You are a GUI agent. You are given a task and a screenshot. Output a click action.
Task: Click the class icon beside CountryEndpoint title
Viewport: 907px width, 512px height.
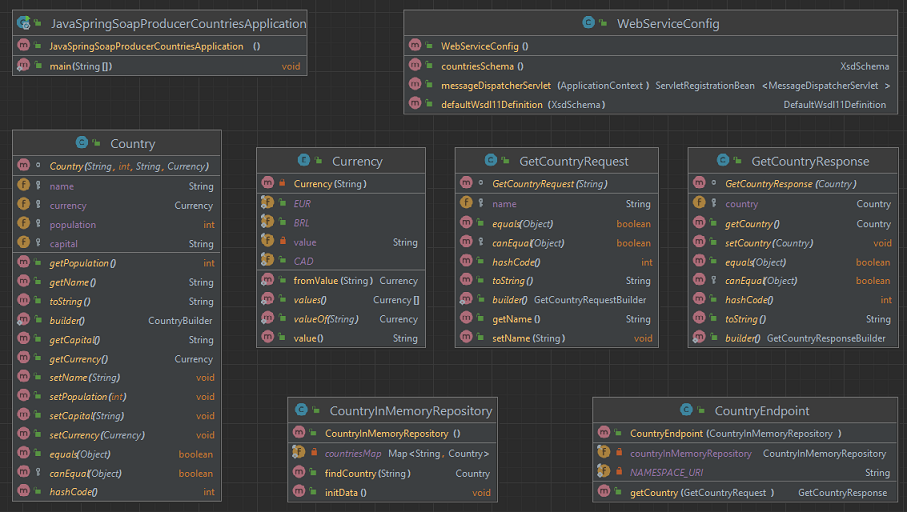coord(686,410)
